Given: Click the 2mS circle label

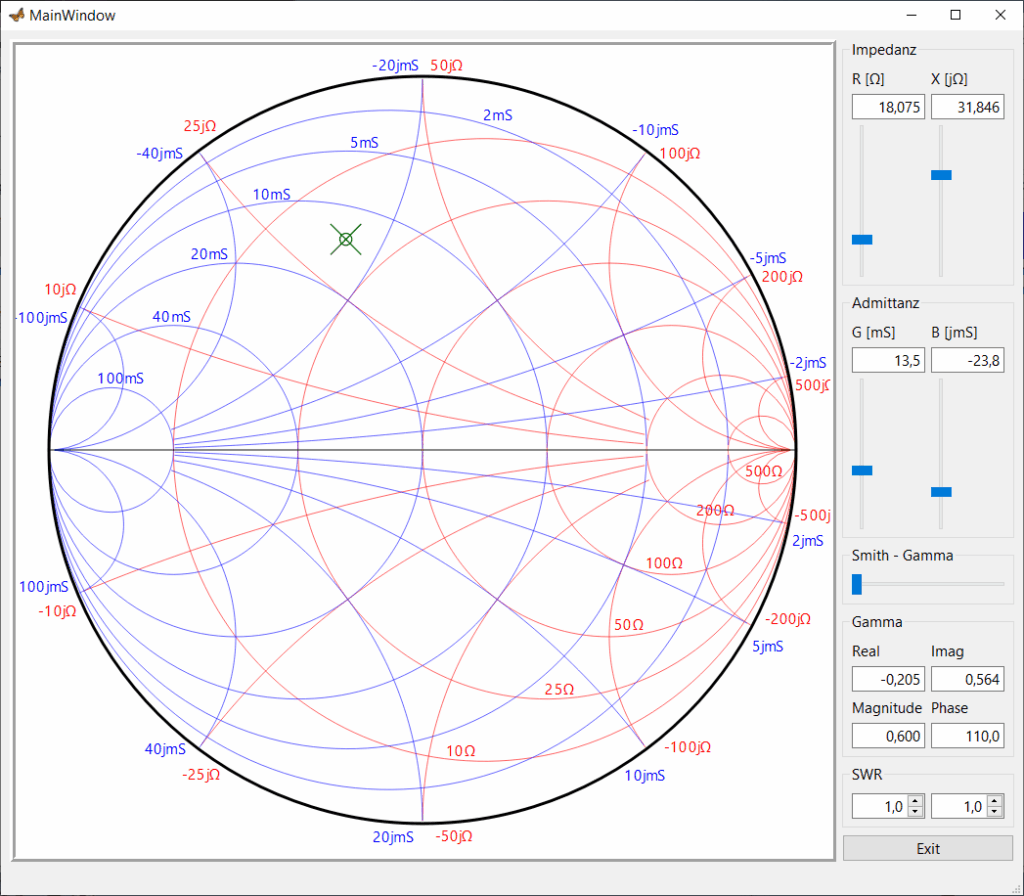Looking at the screenshot, I should tap(498, 116).
